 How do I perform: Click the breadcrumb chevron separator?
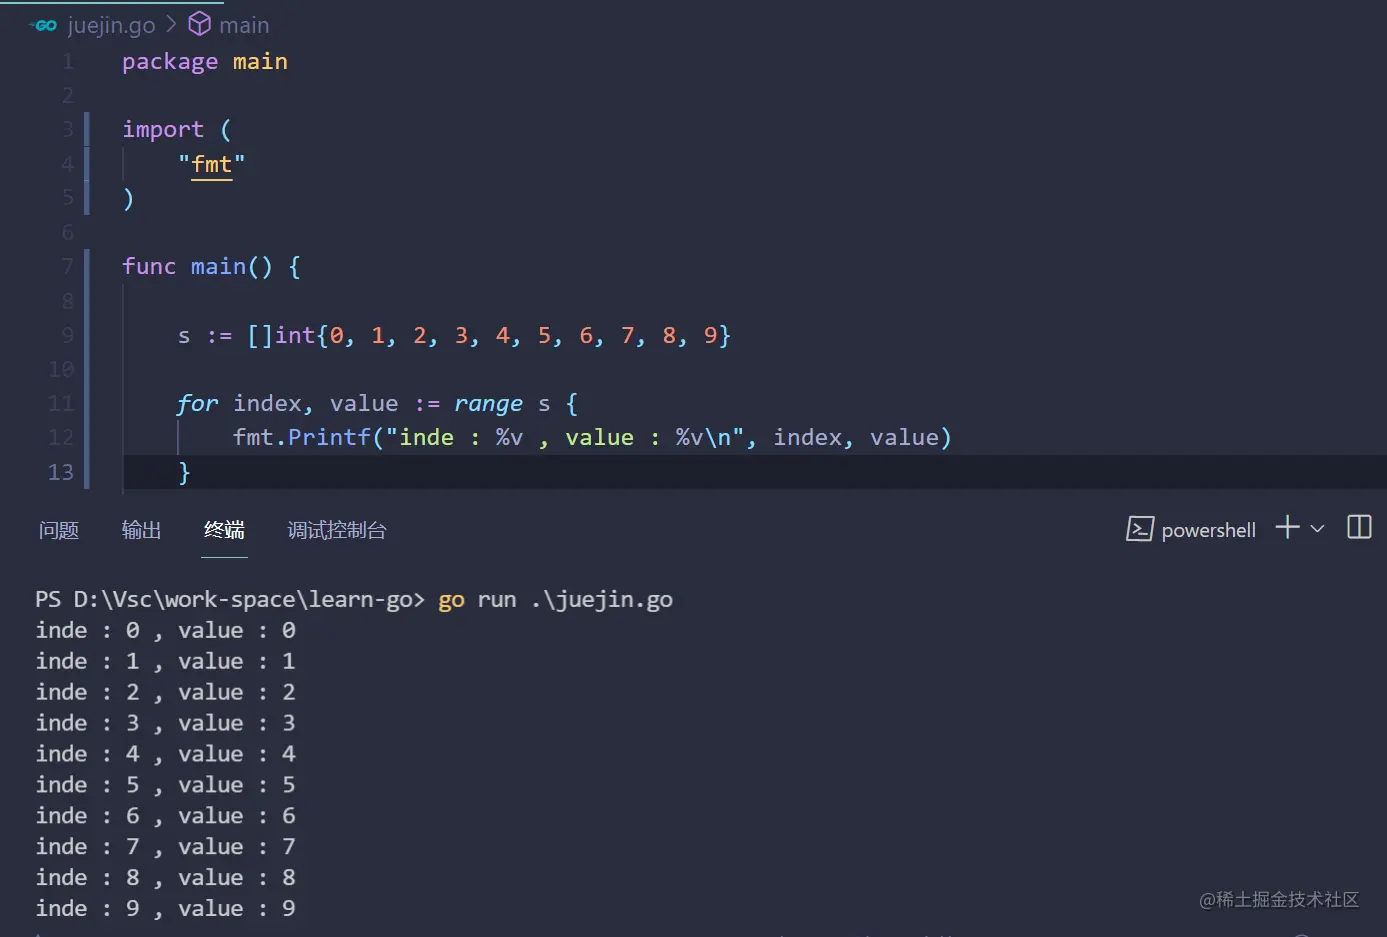(x=171, y=24)
